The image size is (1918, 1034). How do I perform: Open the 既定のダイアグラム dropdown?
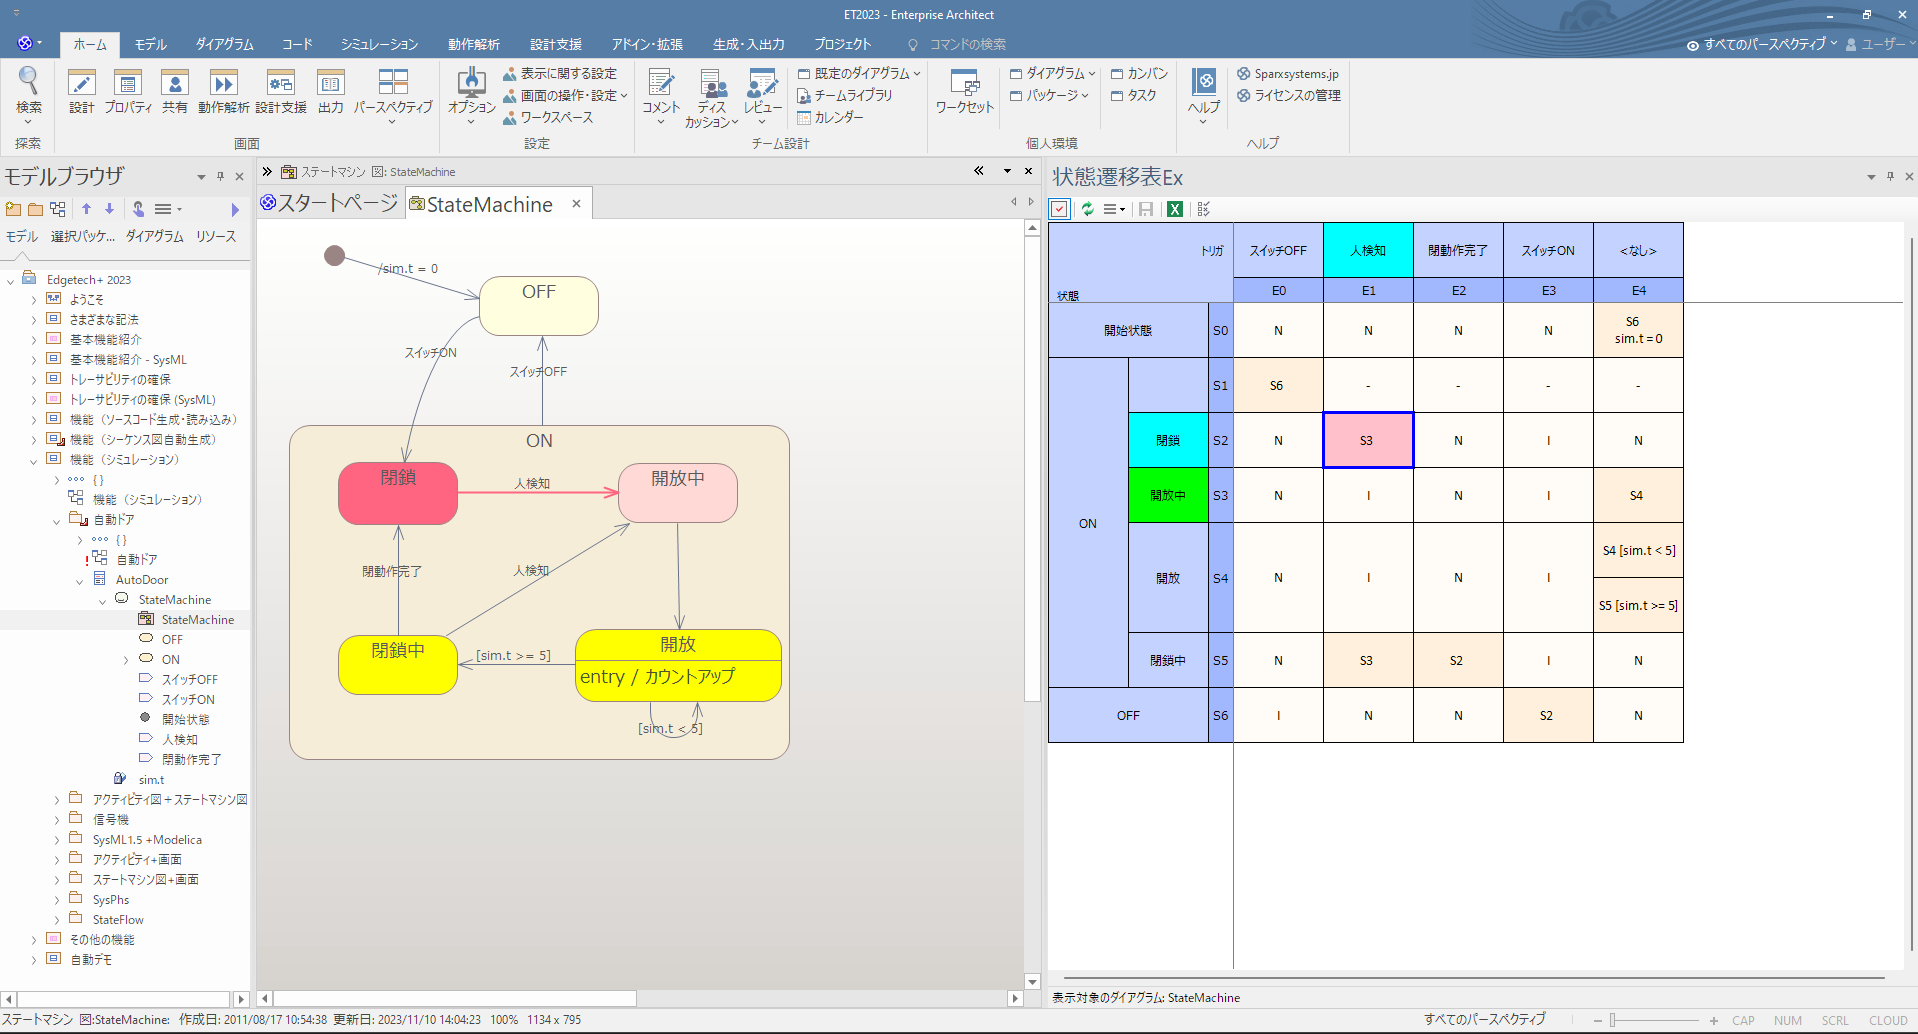(859, 73)
